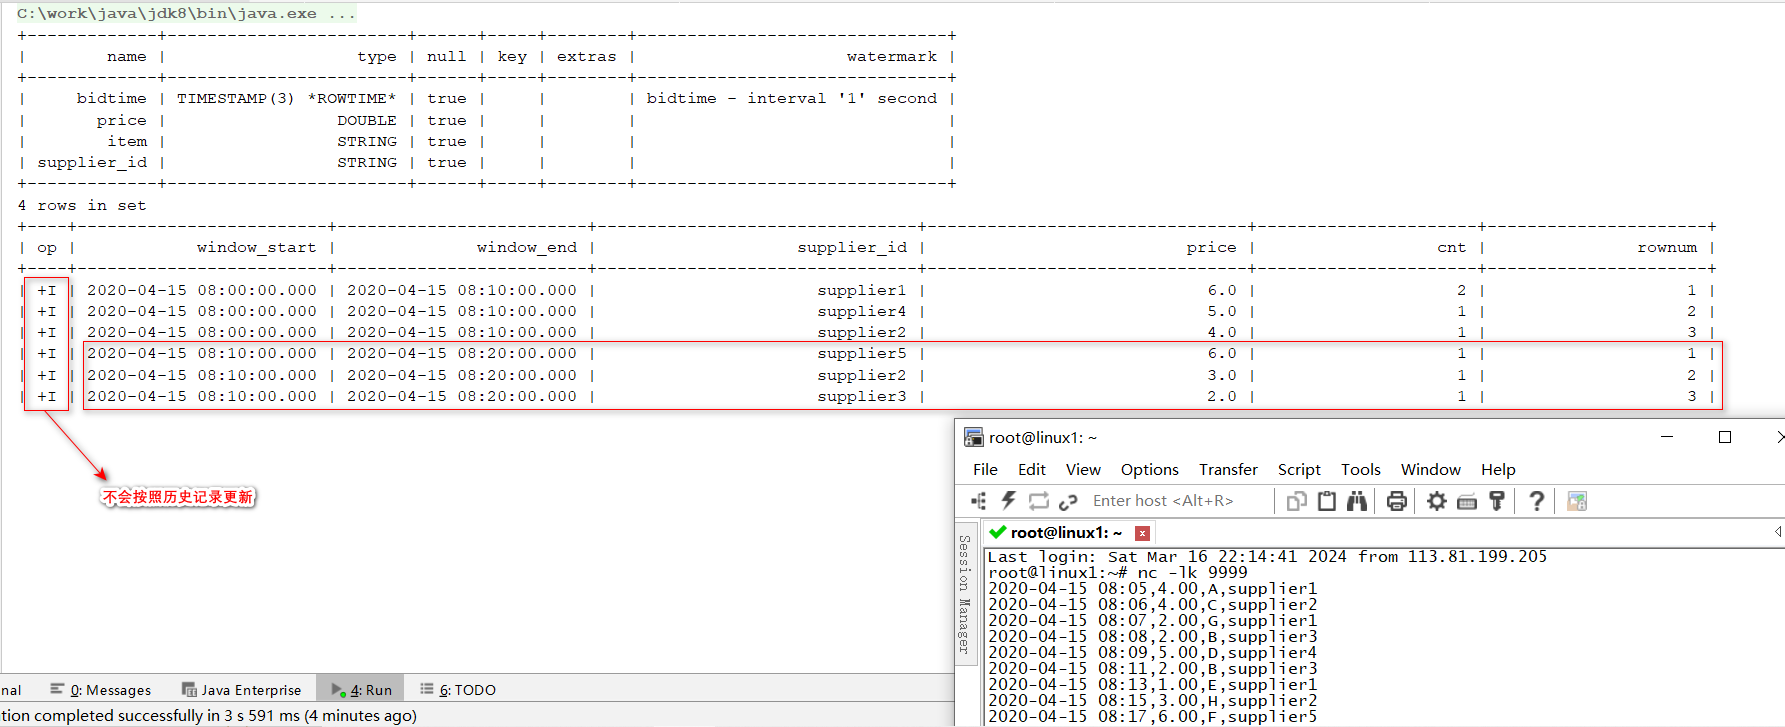Click the bidtime name cell in schema table
The width and height of the screenshot is (1785, 727).
(x=112, y=99)
